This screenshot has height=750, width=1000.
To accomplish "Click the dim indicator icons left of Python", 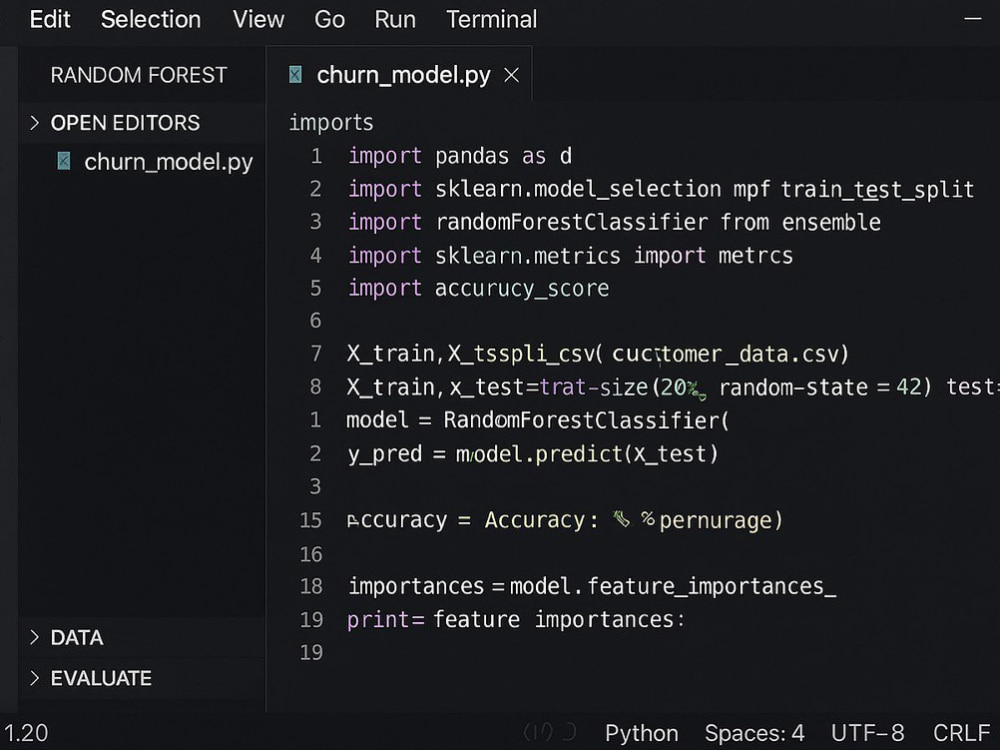I will point(550,732).
